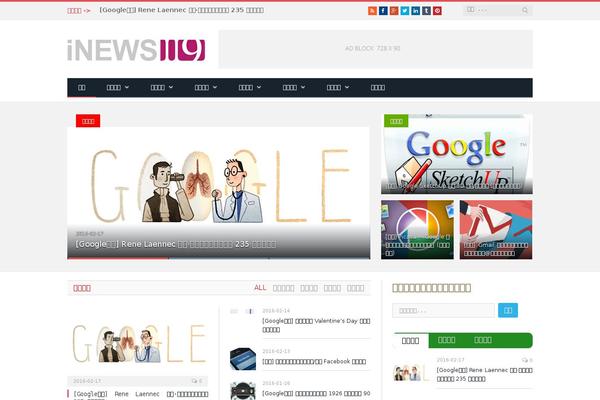Select the last green tab in sidebar widget
The width and height of the screenshot is (600, 400).
pyautogui.click(x=483, y=340)
